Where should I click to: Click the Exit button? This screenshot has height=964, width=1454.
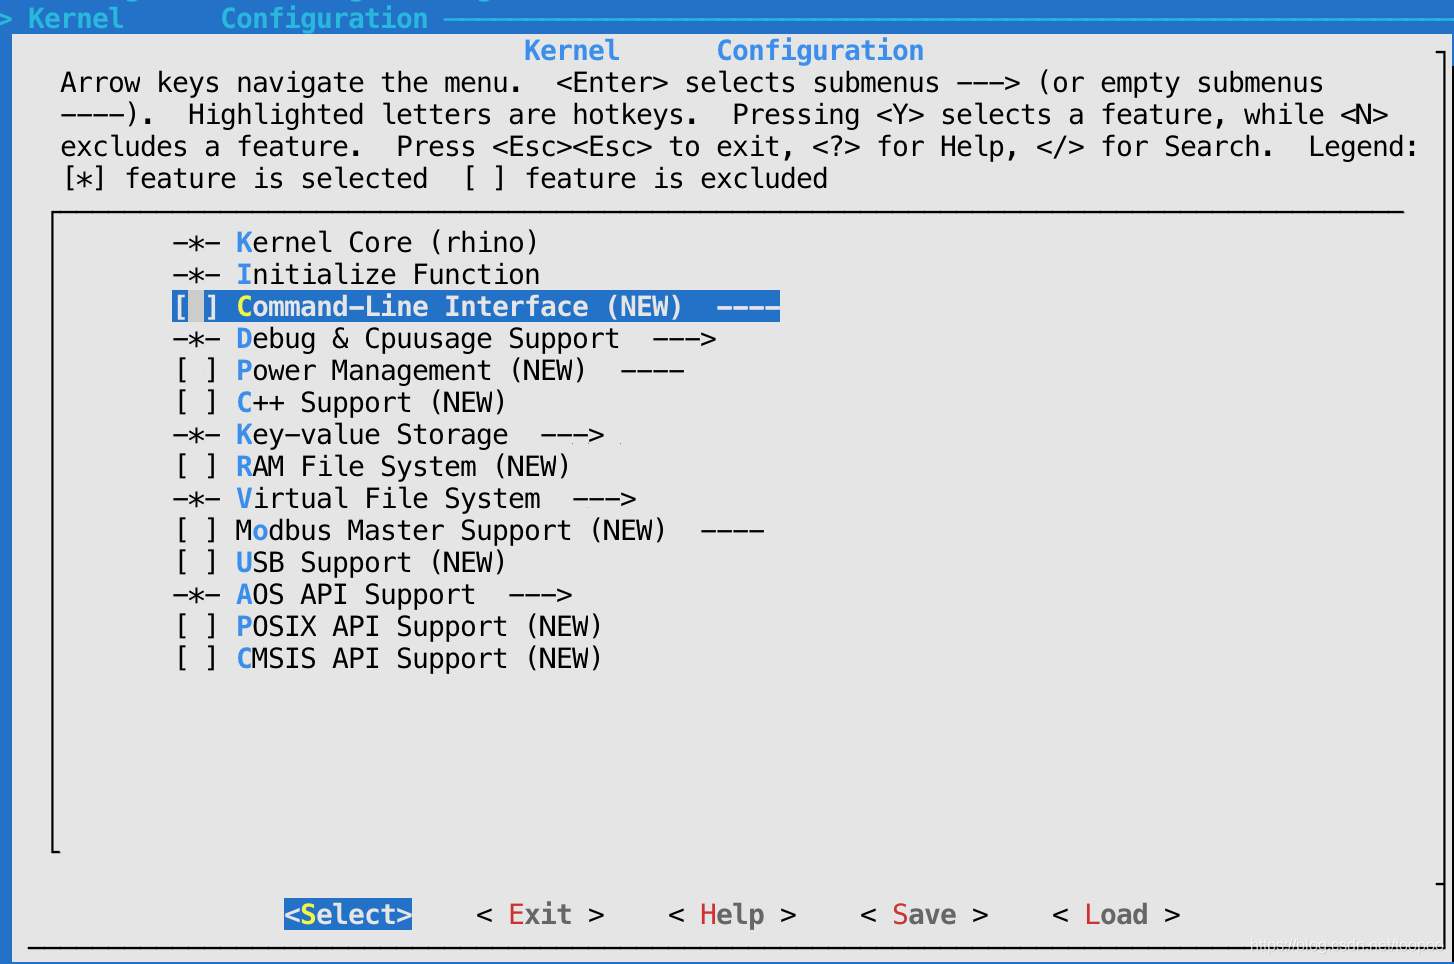[x=540, y=914]
